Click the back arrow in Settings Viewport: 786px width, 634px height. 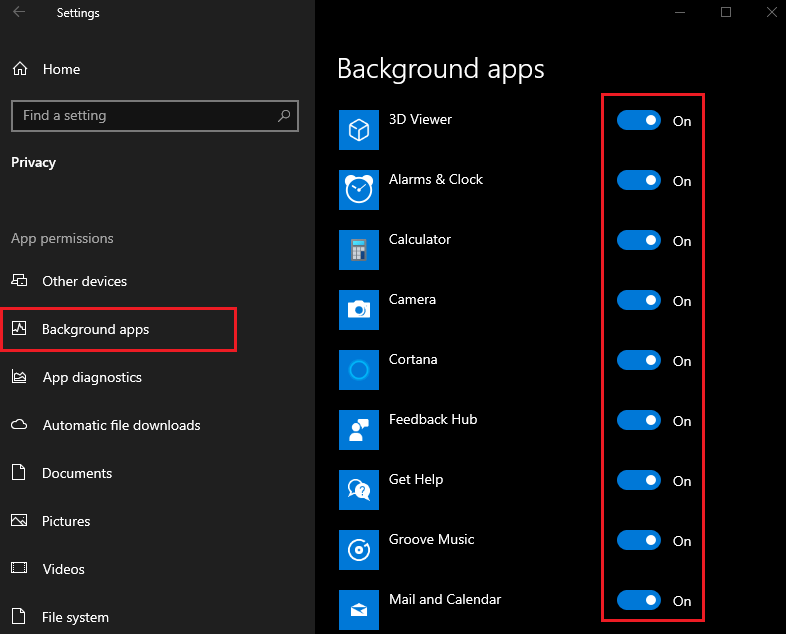click(x=19, y=12)
